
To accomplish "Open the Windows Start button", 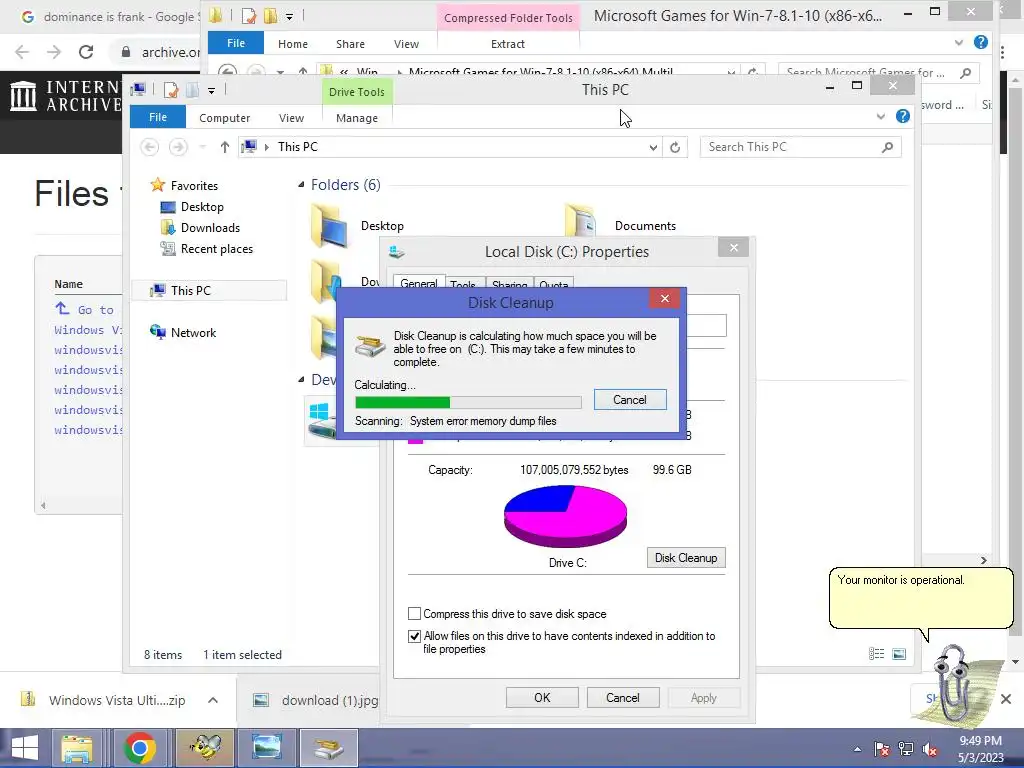I will 25,748.
